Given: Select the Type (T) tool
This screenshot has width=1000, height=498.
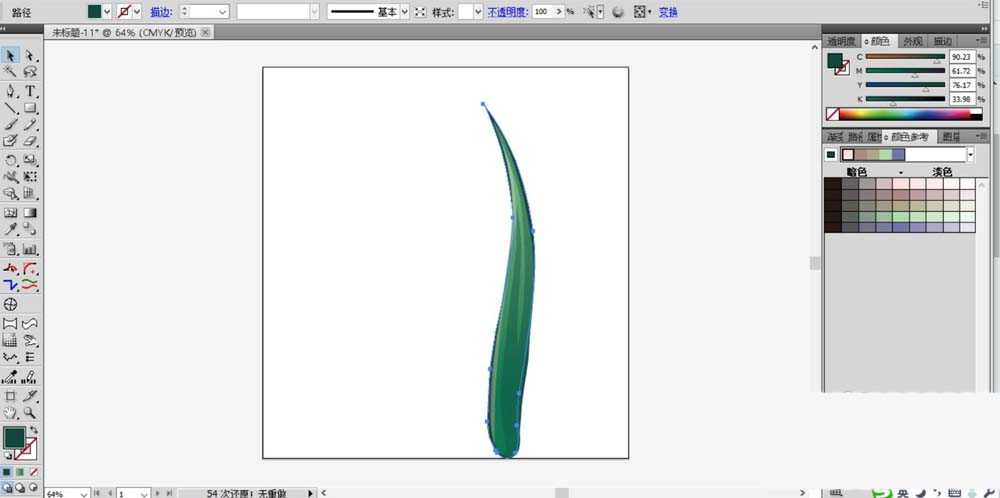Looking at the screenshot, I should tap(31, 91).
